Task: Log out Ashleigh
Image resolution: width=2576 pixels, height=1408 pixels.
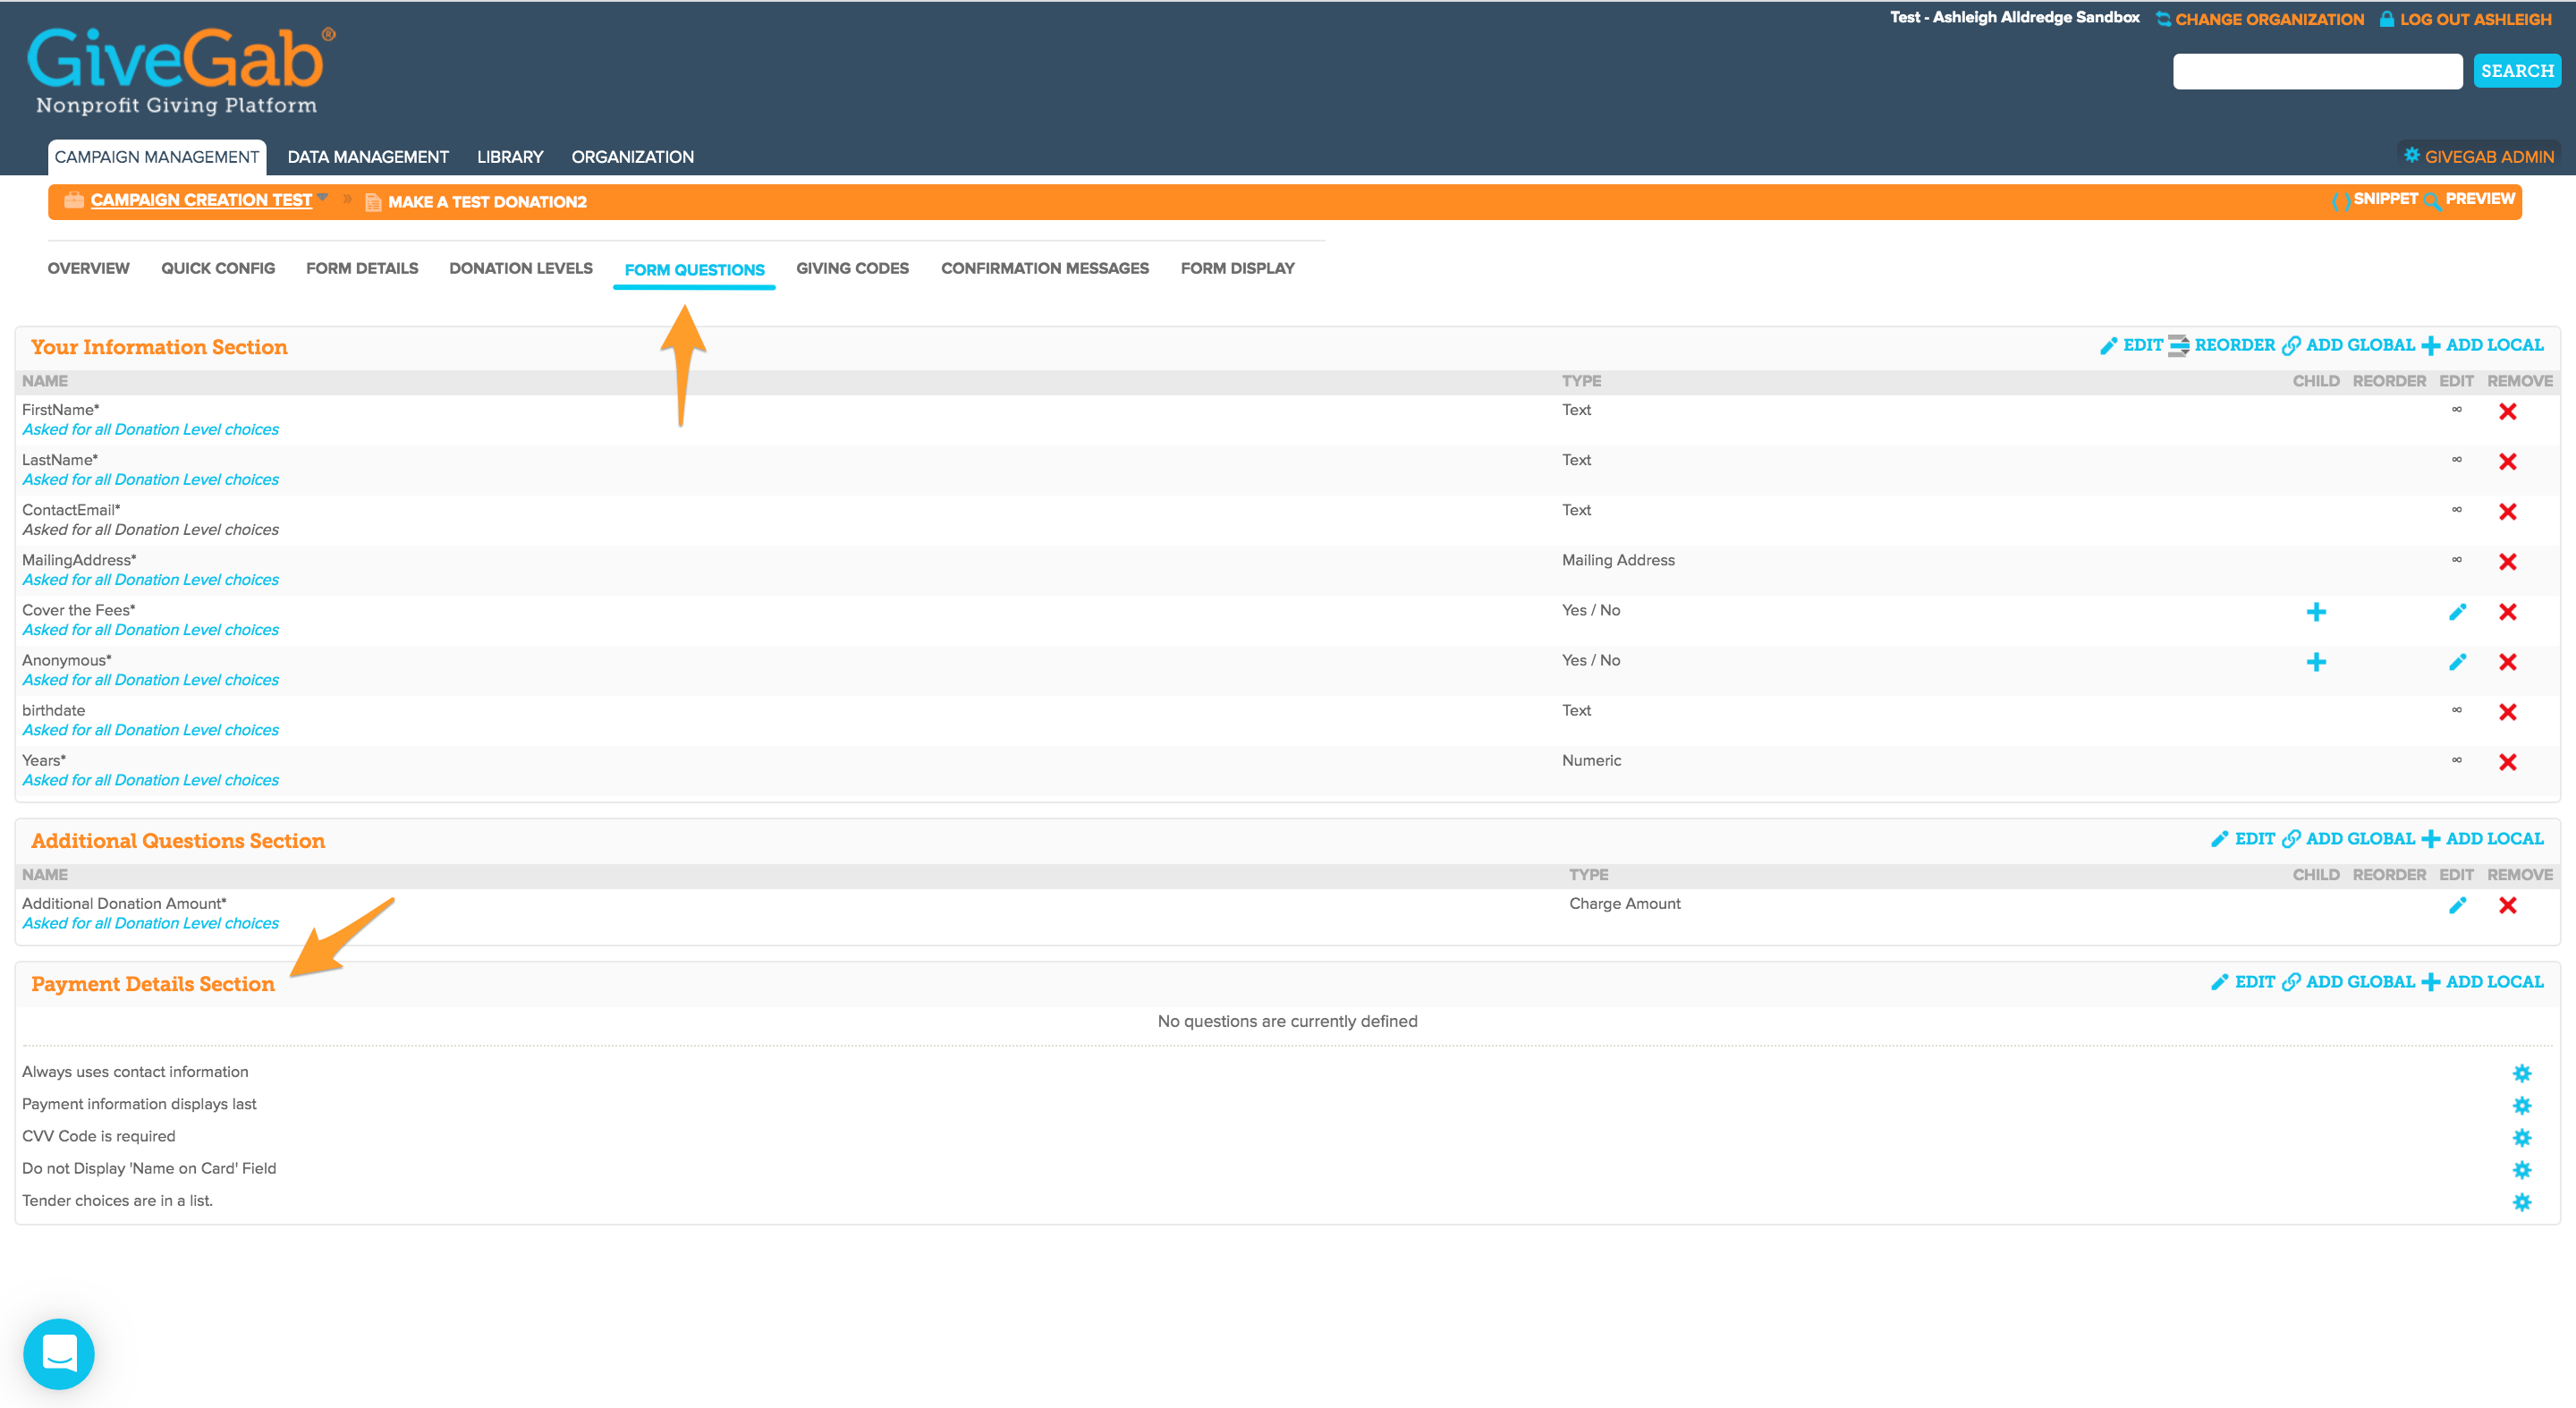Action: pos(2465,19)
